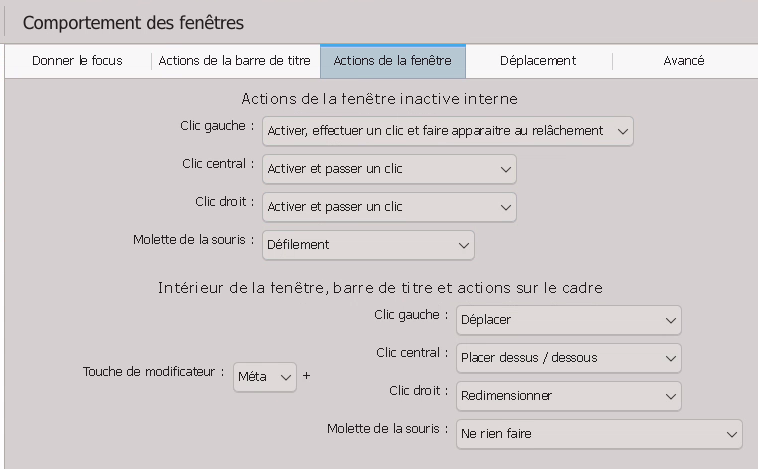Image resolution: width=758 pixels, height=469 pixels.
Task: Click the 'Intérieur de la fenêtre' section heading
Action: (380, 288)
